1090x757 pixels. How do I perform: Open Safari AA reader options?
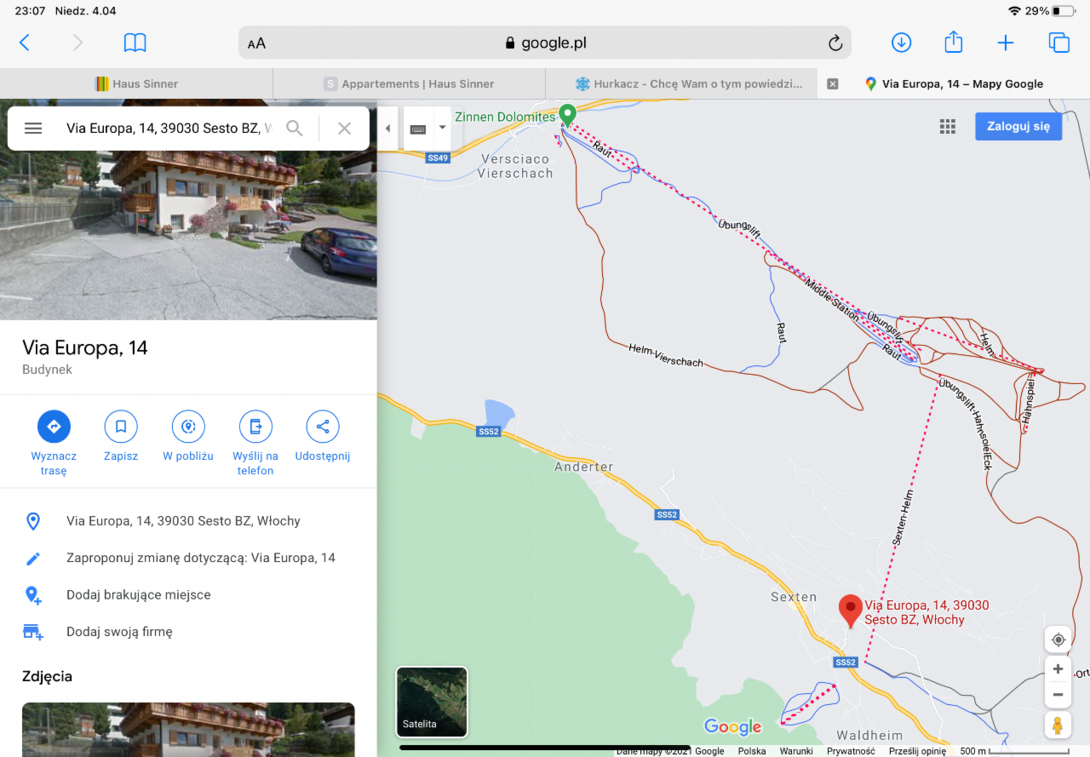[257, 43]
